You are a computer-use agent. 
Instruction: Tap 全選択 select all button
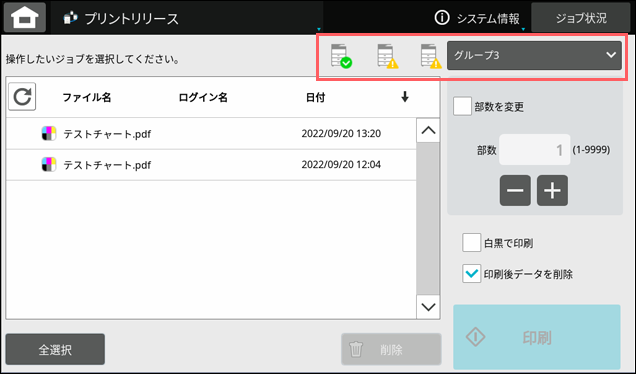[55, 349]
